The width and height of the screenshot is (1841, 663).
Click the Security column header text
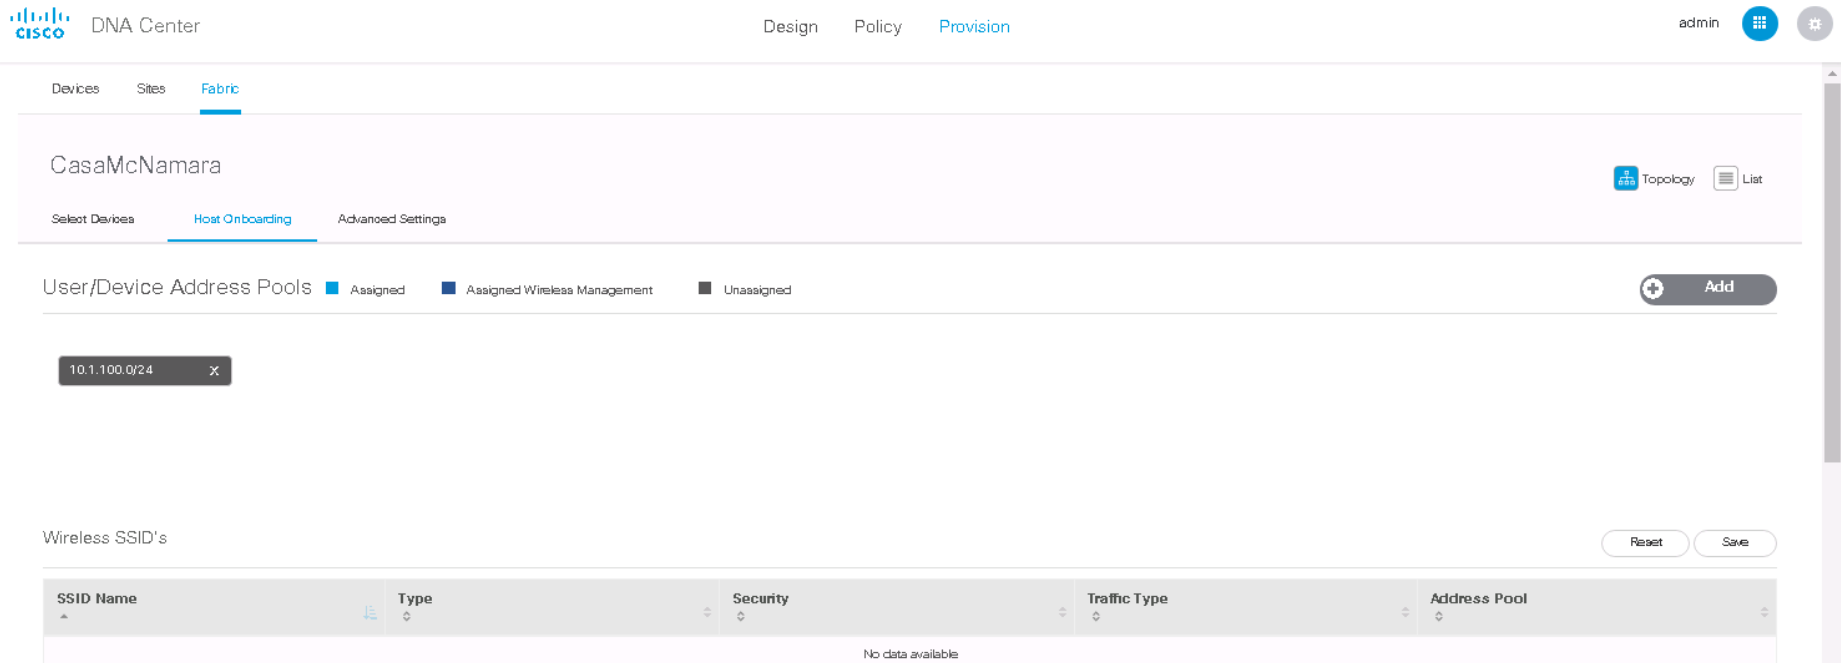click(760, 599)
